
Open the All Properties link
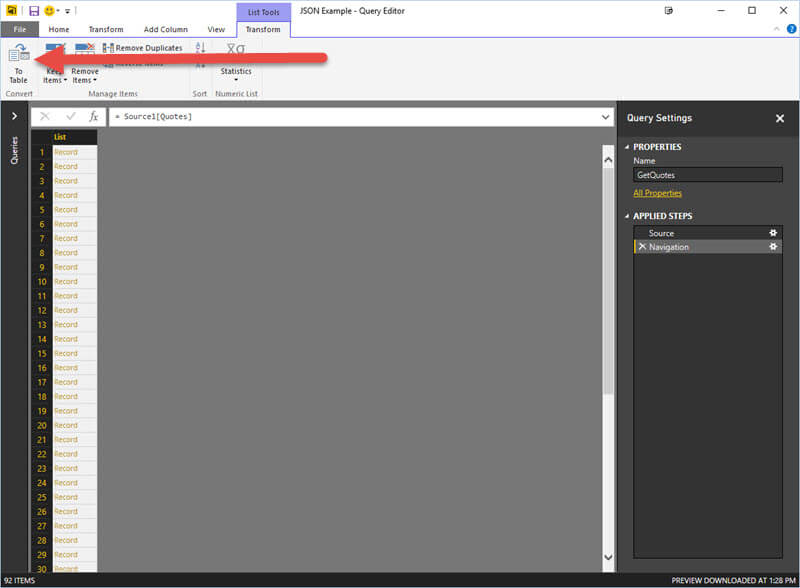[657, 193]
